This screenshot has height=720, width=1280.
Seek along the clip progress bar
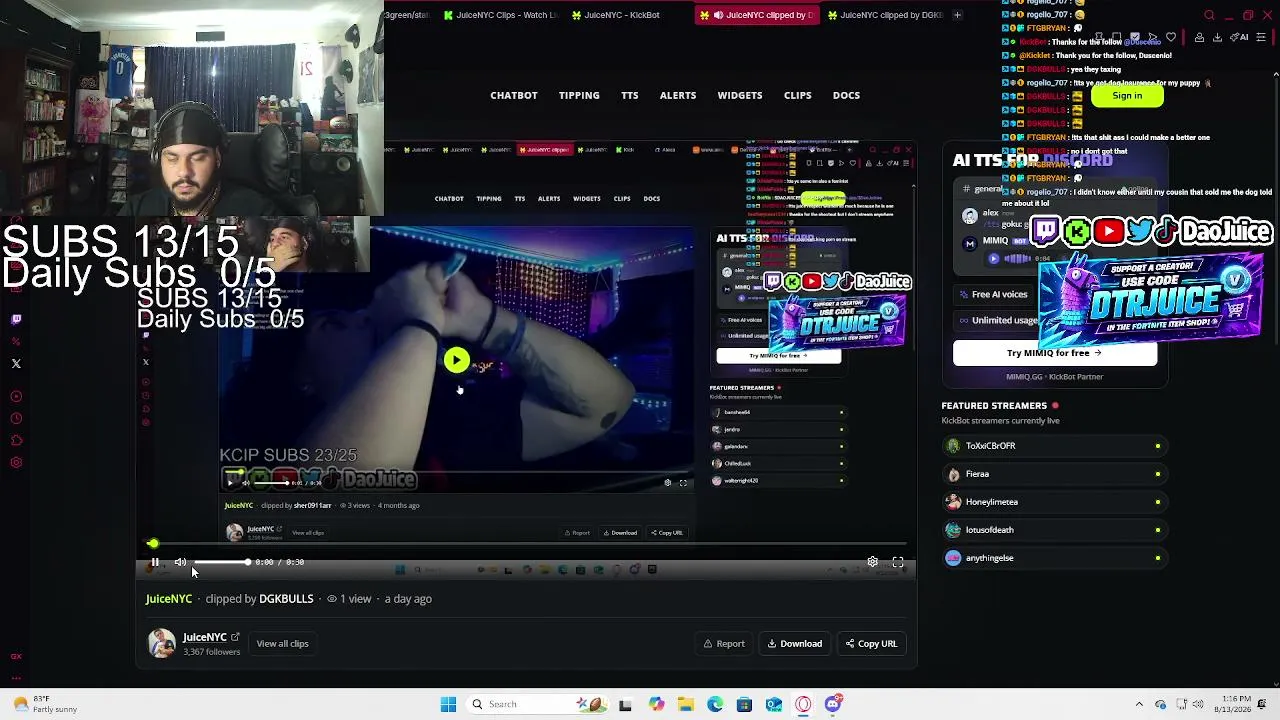click(x=526, y=544)
